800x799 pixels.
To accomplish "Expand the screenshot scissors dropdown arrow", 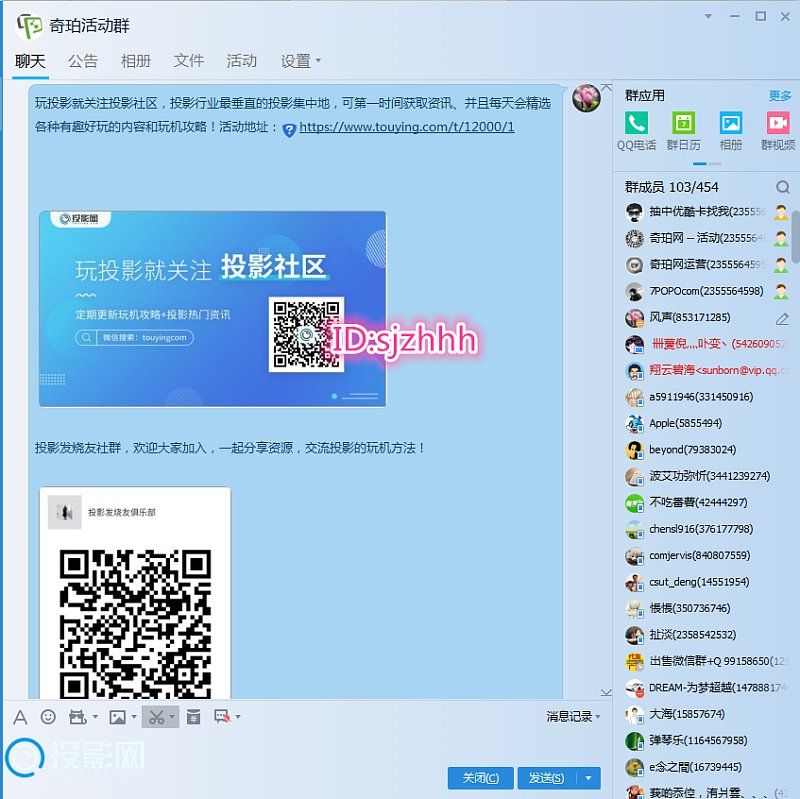I will tap(172, 717).
